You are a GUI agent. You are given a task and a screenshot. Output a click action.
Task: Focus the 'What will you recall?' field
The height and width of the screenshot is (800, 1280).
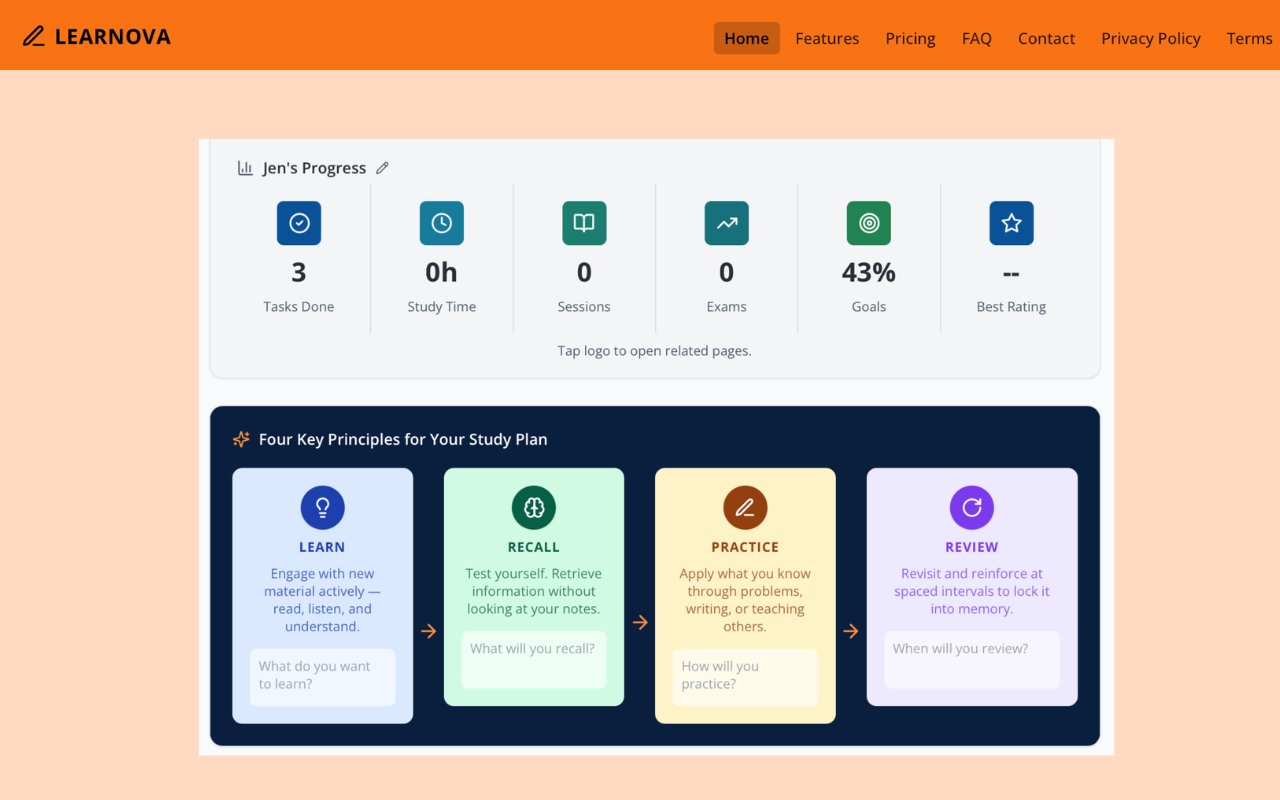point(534,660)
